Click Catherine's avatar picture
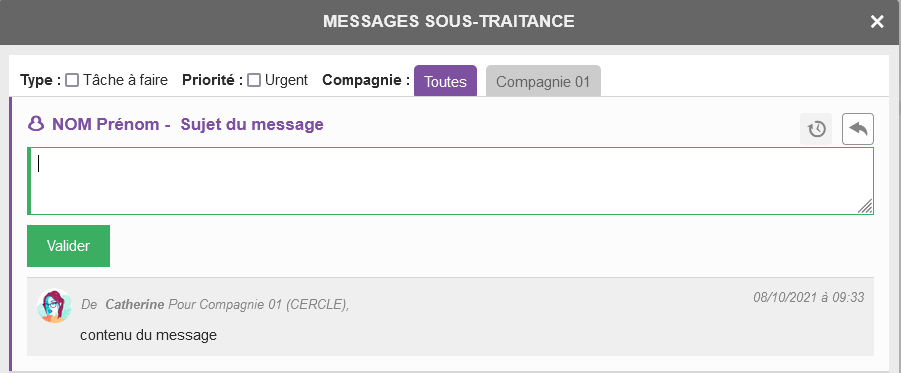The height and width of the screenshot is (373, 901). [55, 306]
